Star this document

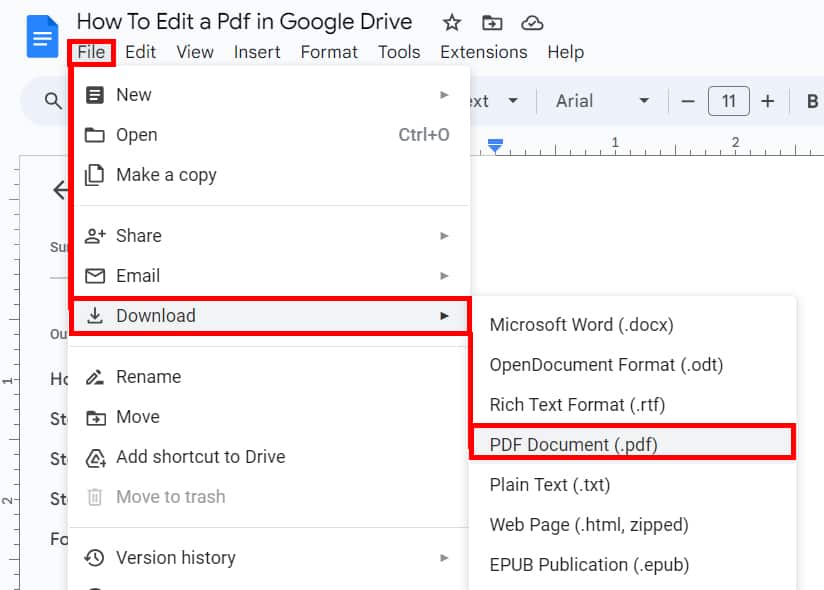pos(452,23)
